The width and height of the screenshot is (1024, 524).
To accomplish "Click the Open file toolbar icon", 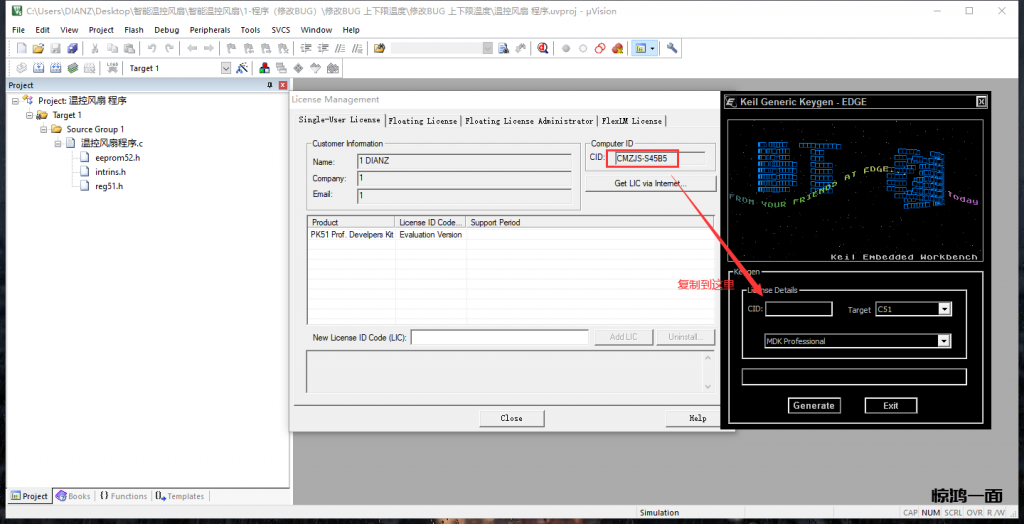I will (38, 48).
